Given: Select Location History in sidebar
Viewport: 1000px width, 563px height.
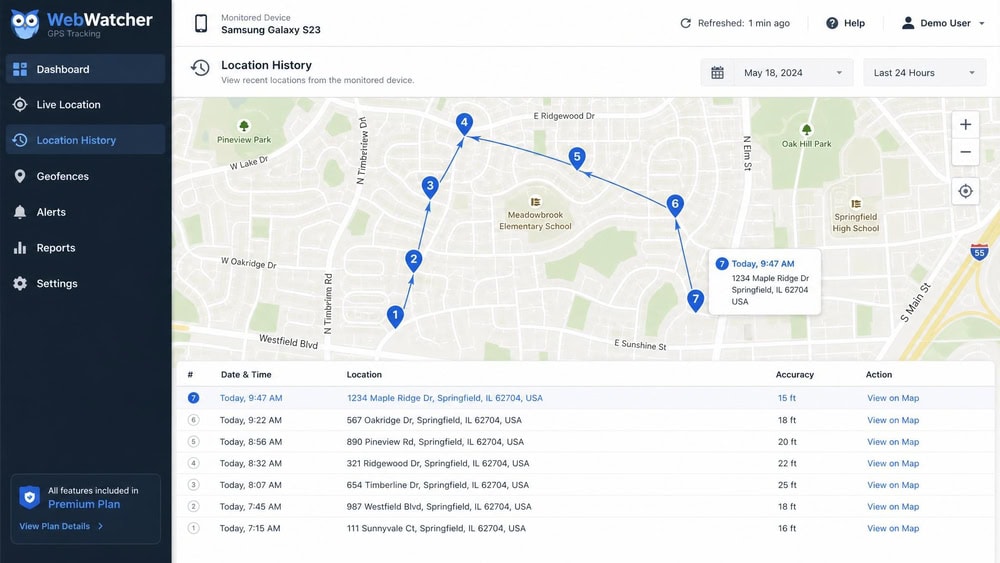Looking at the screenshot, I should point(85,140).
